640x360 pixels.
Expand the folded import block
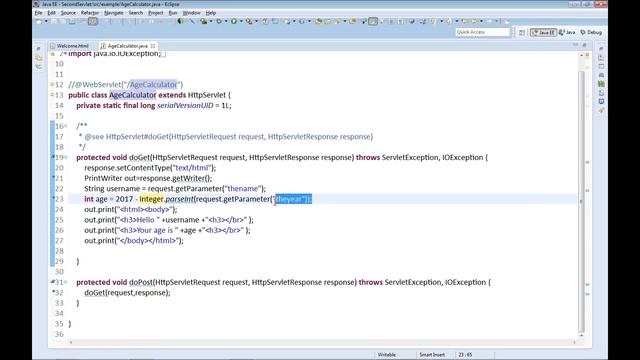coord(65,53)
